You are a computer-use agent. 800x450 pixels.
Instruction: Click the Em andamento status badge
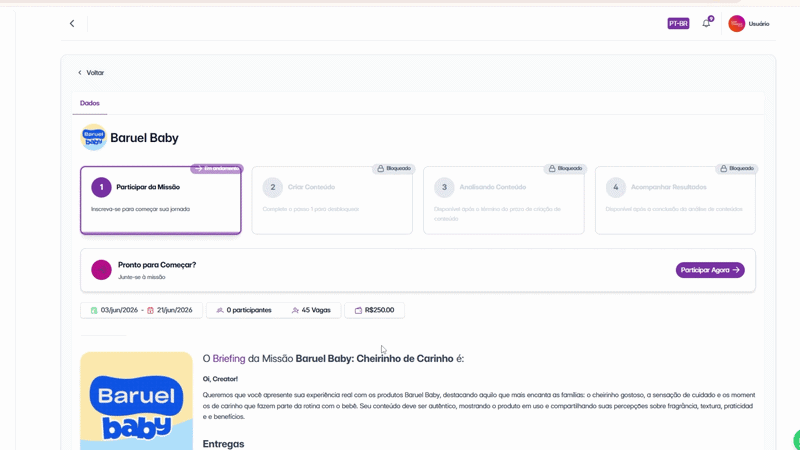[x=217, y=168]
